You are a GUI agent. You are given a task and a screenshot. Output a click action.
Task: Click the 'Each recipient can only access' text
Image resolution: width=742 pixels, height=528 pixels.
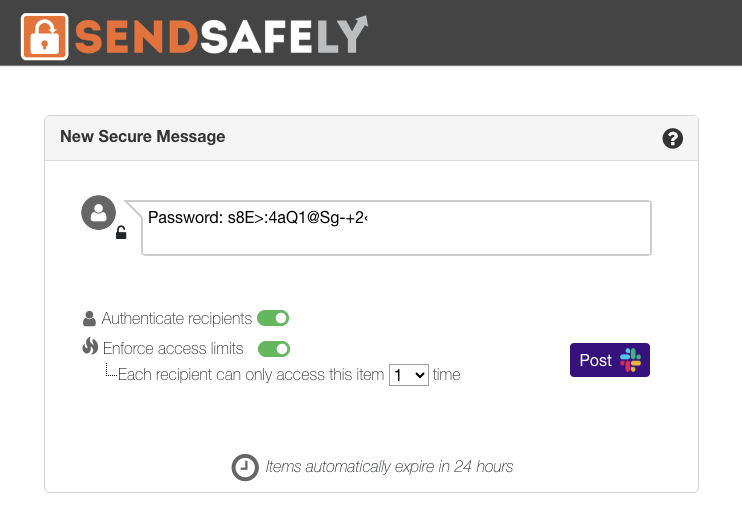tap(251, 375)
